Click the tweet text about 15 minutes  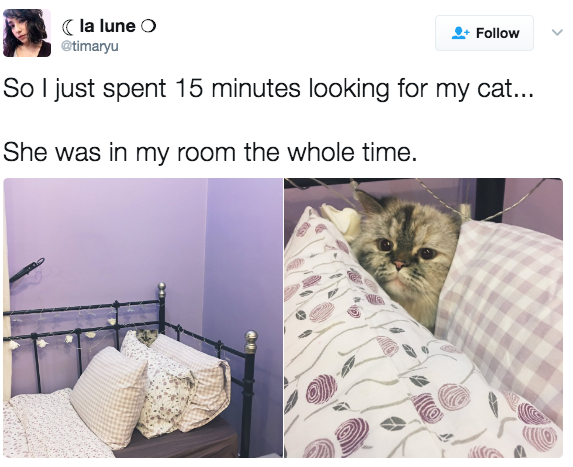point(269,88)
